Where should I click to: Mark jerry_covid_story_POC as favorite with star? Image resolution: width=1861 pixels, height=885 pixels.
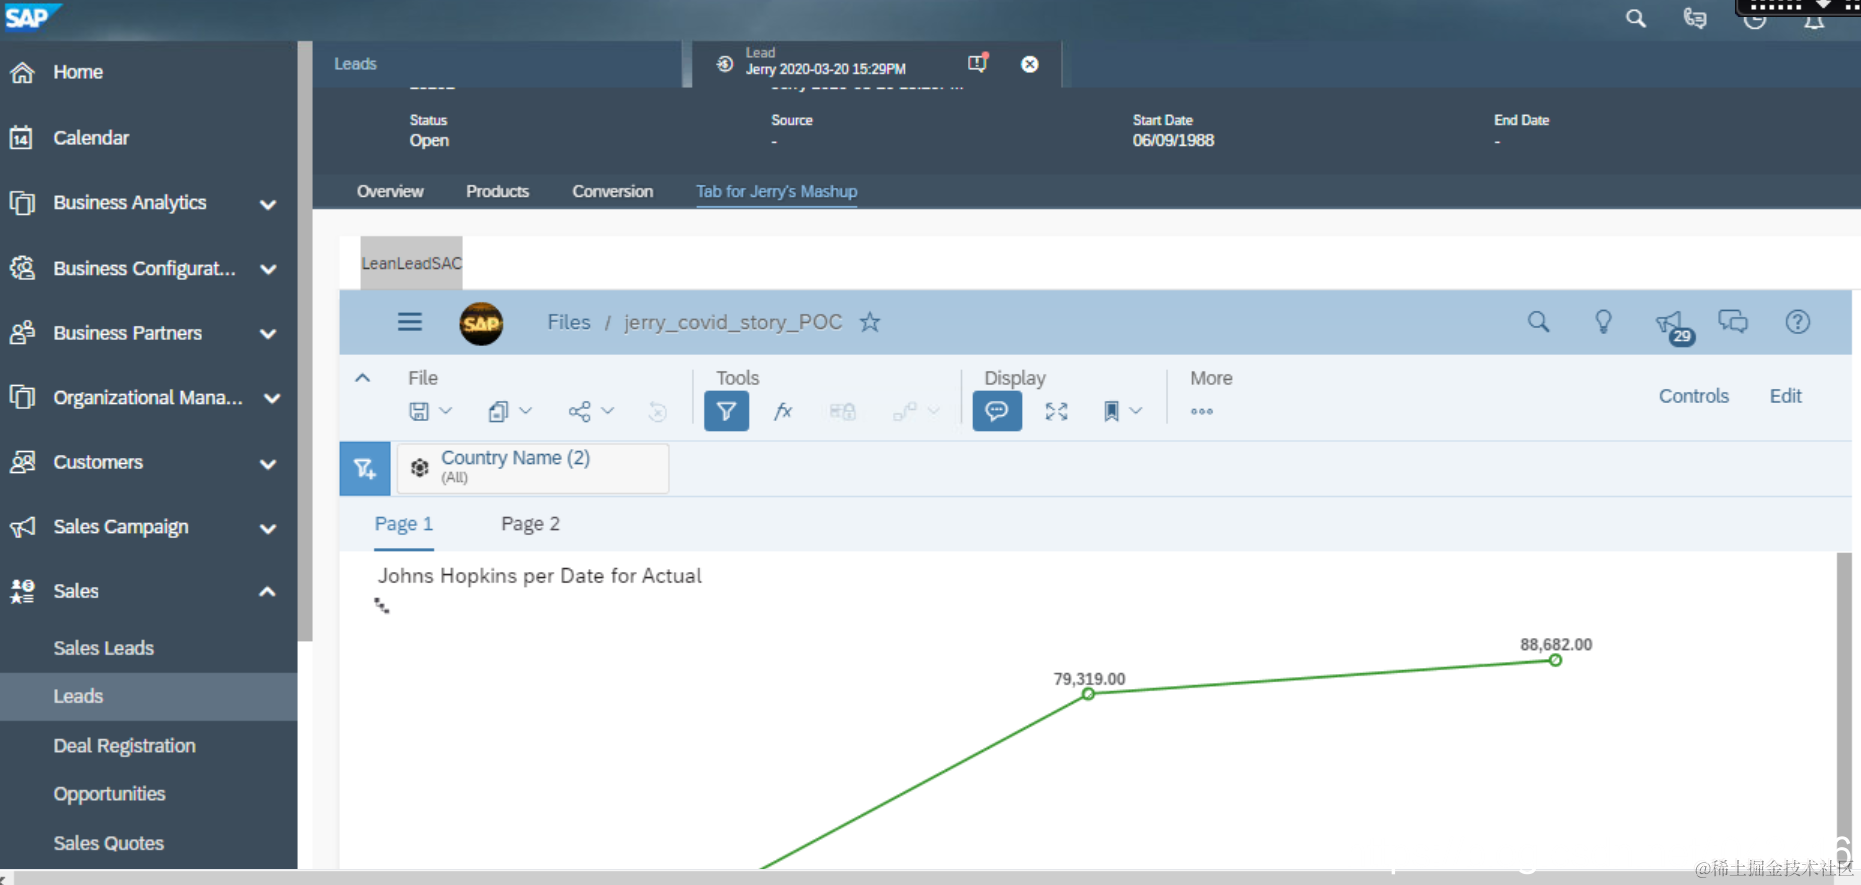(x=870, y=322)
